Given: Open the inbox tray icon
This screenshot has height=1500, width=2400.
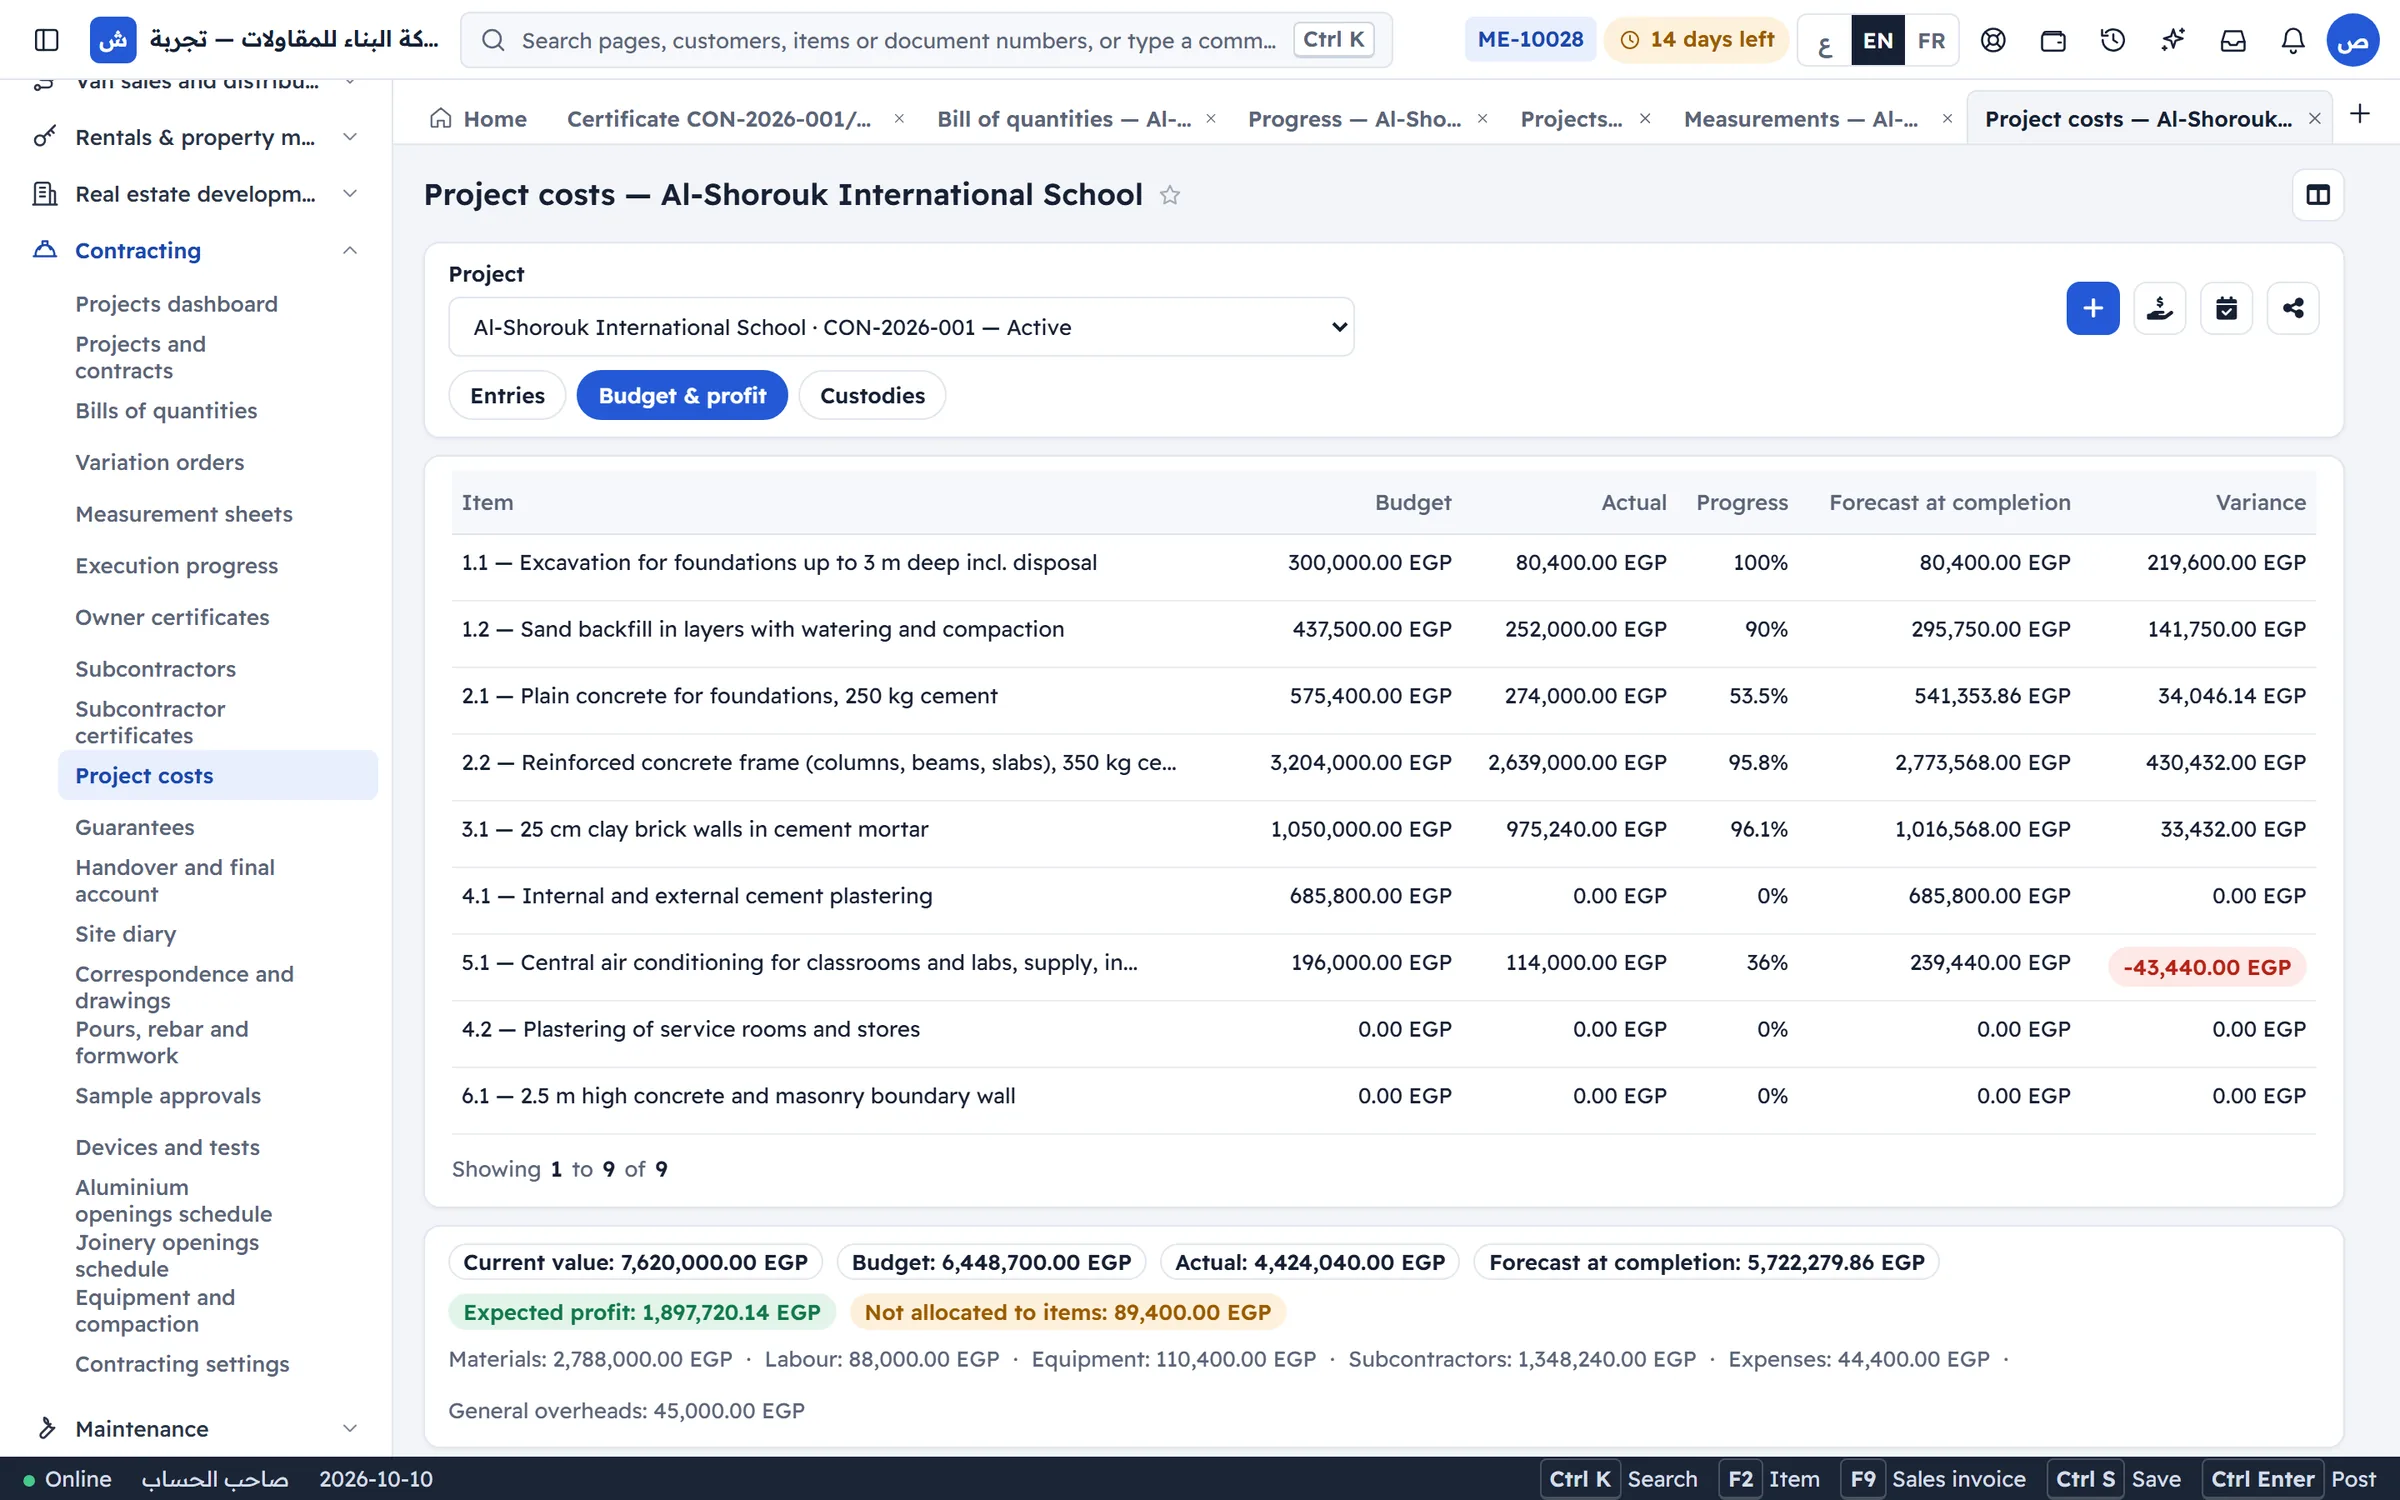Looking at the screenshot, I should [x=2233, y=40].
